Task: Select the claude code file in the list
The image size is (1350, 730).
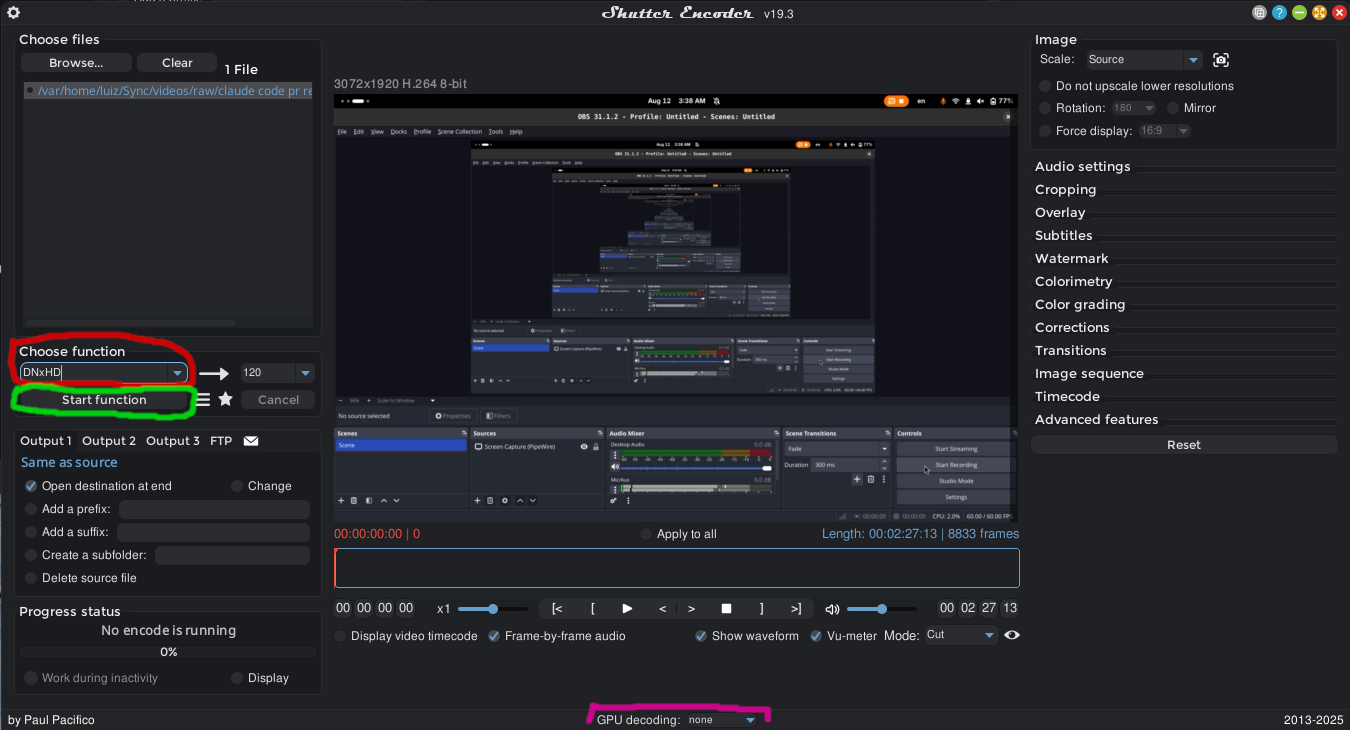Action: (168, 91)
